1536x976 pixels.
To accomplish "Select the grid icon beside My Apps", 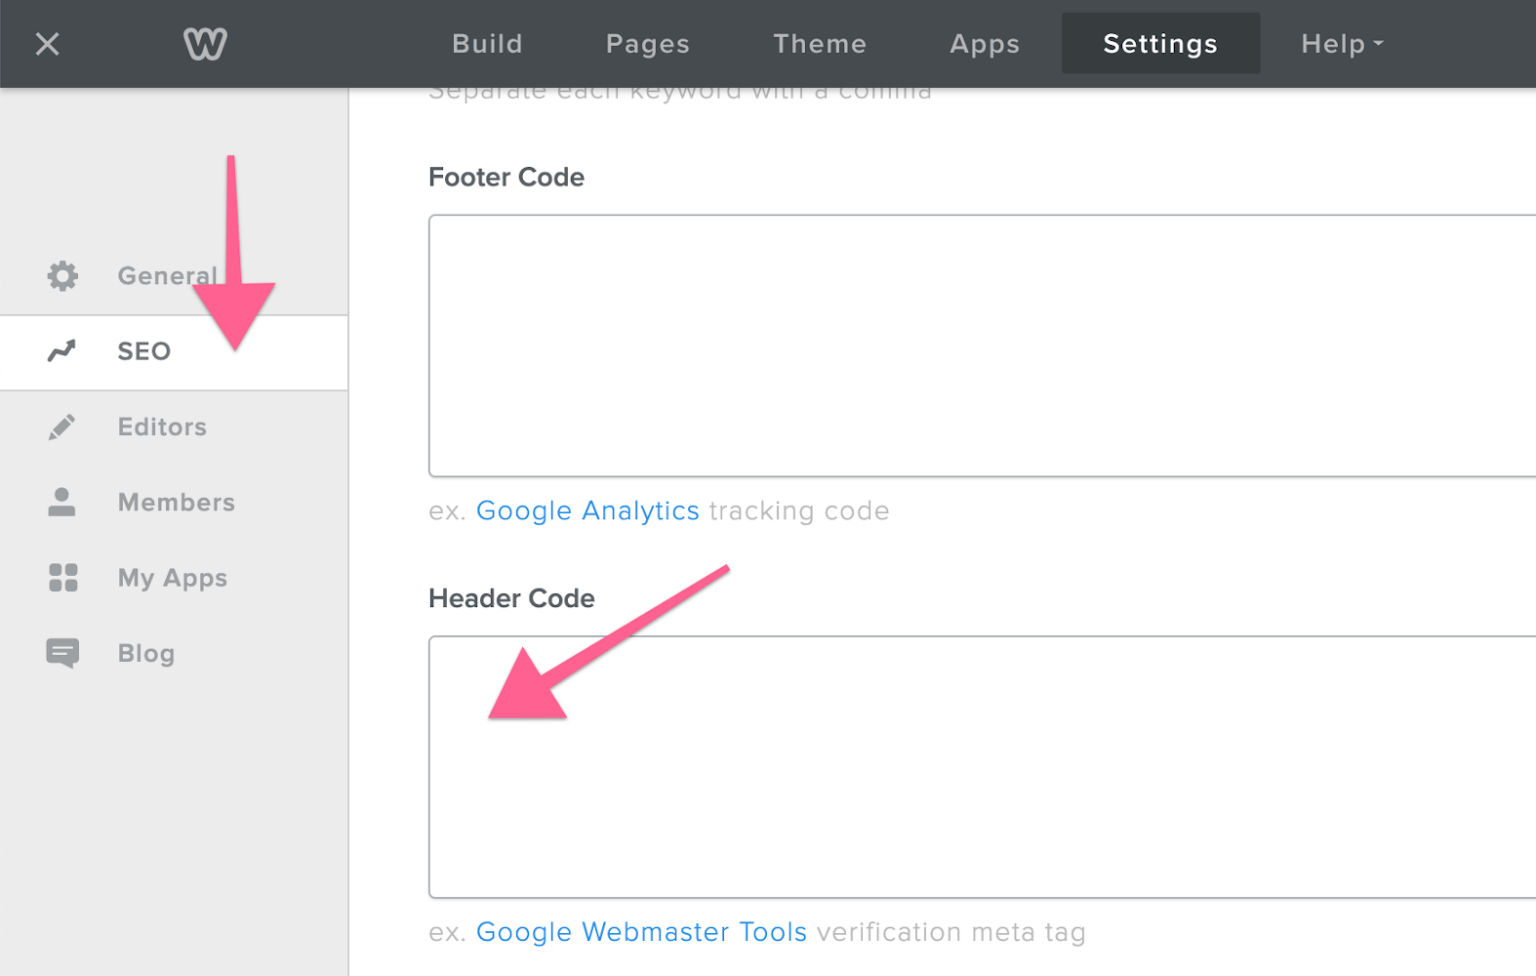I will [x=62, y=577].
